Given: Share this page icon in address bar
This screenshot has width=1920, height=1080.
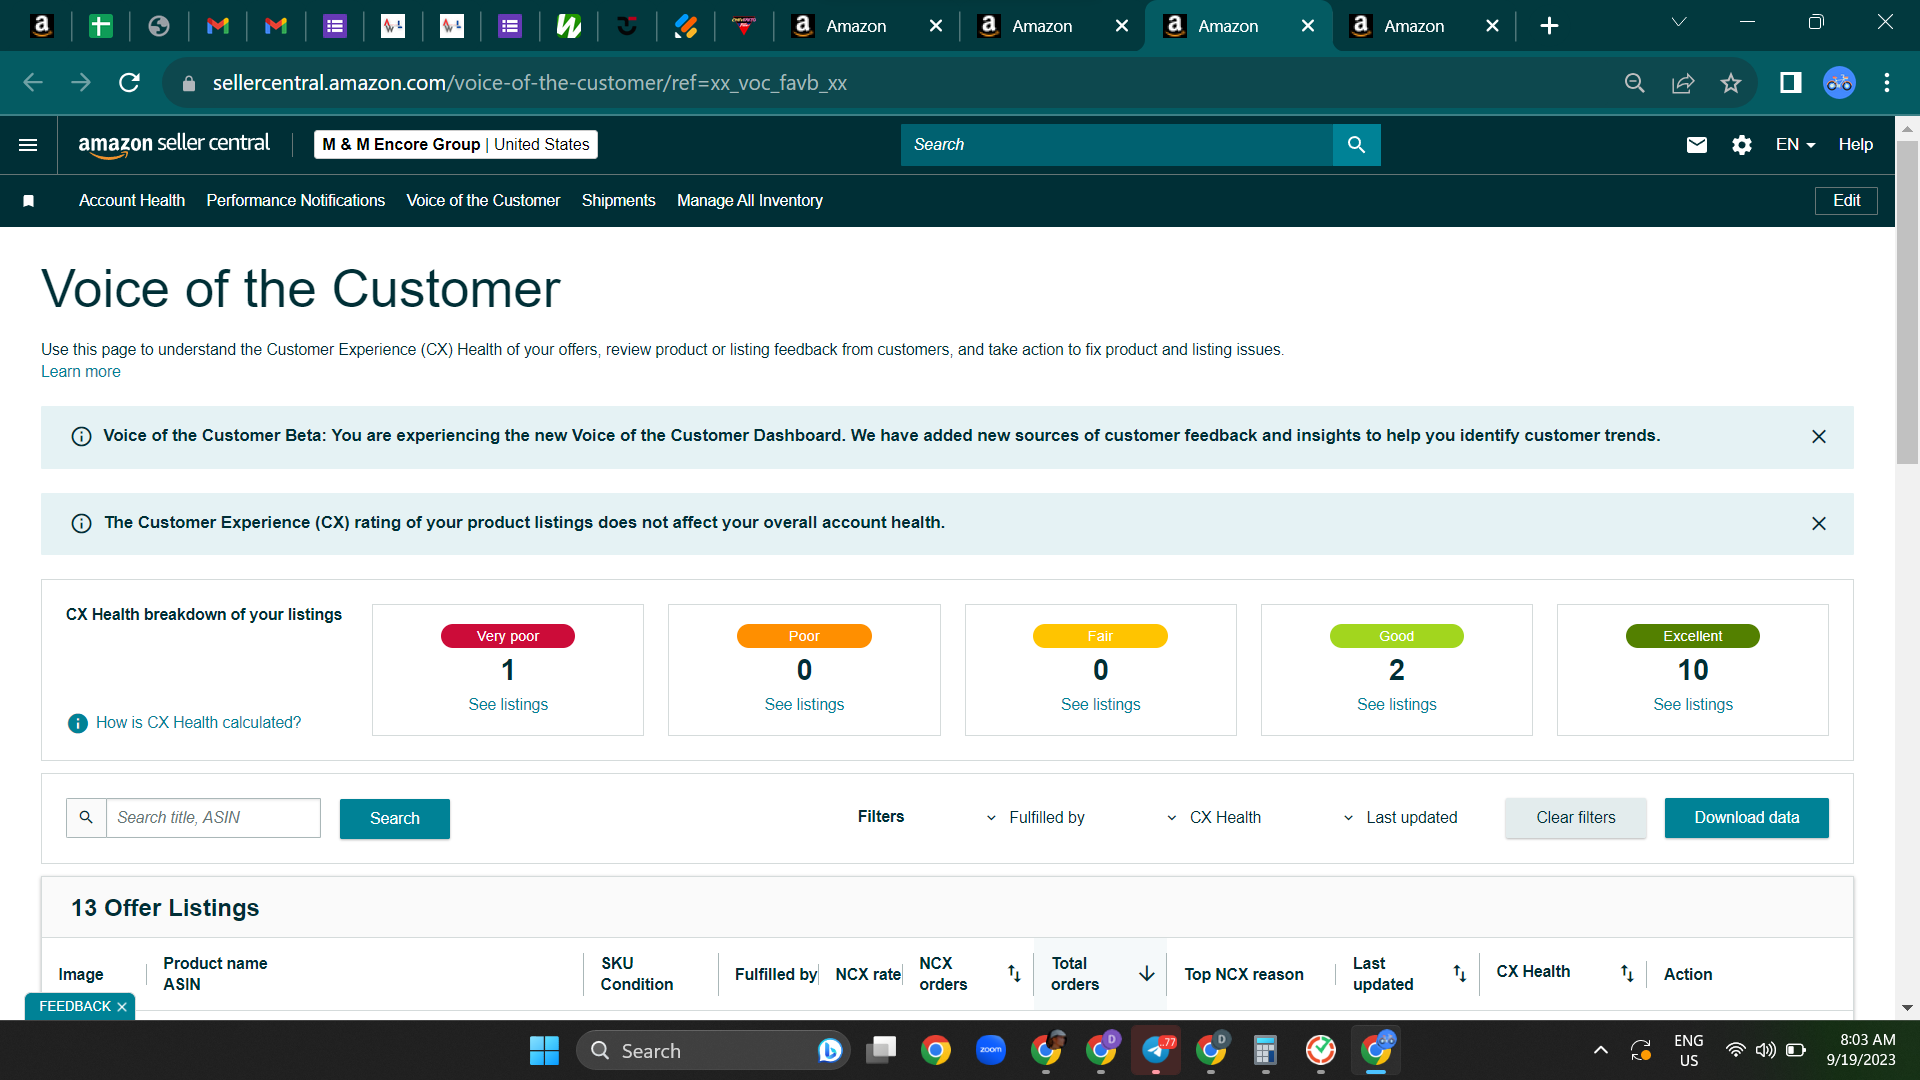Looking at the screenshot, I should pos(1683,83).
